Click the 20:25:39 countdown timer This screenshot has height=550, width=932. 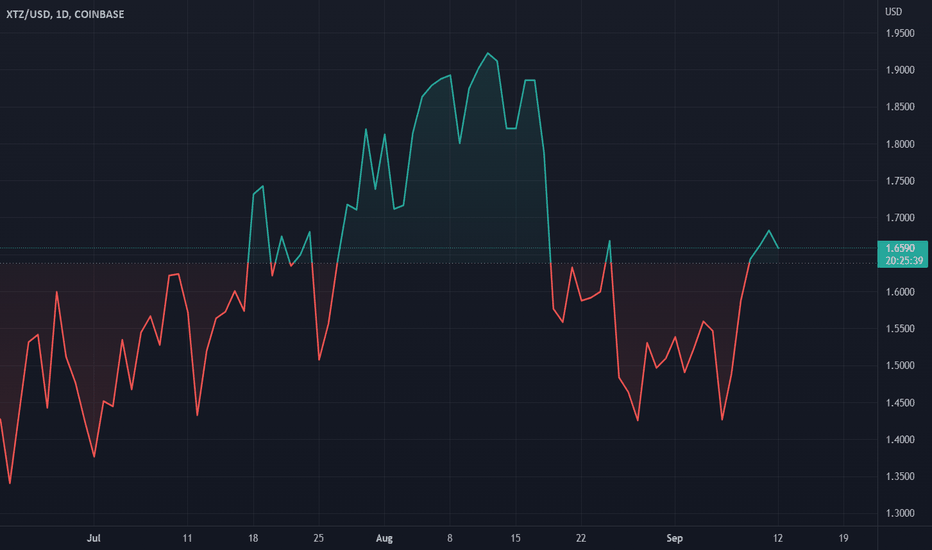coord(904,260)
